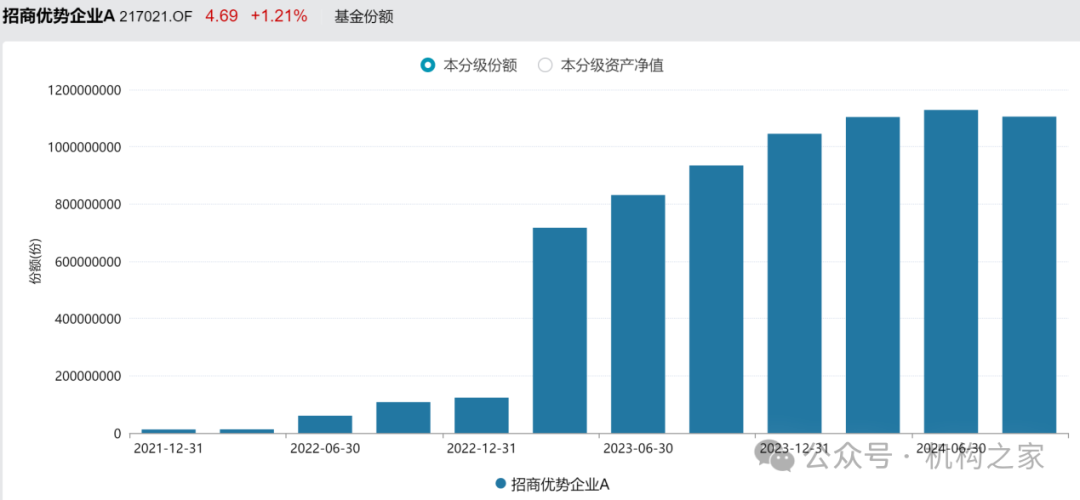Click the +1.21% change value

click(x=279, y=17)
